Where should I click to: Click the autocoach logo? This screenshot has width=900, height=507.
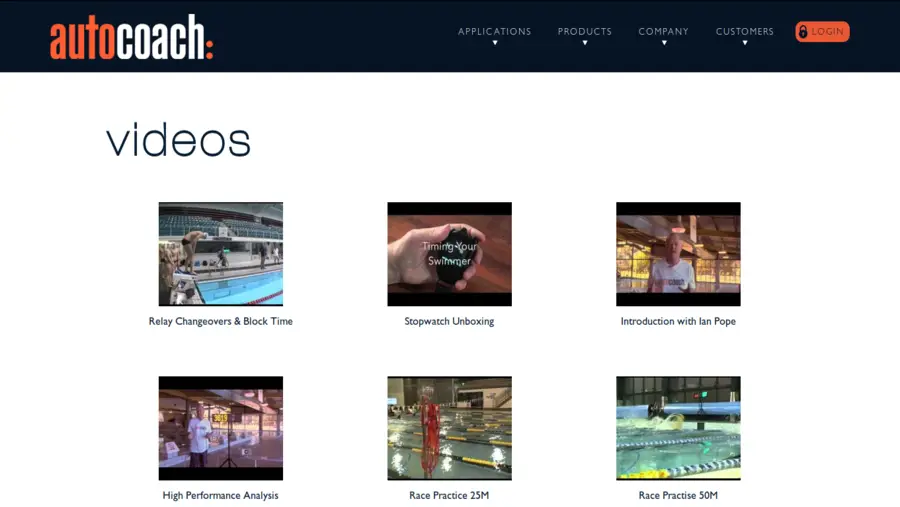pos(131,37)
